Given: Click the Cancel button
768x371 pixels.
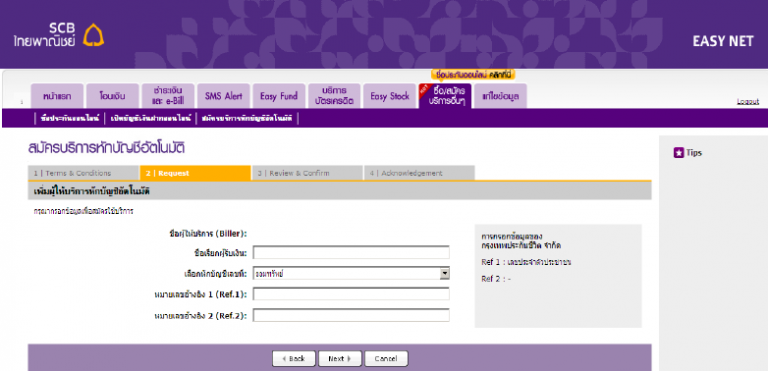Looking at the screenshot, I should 386,359.
